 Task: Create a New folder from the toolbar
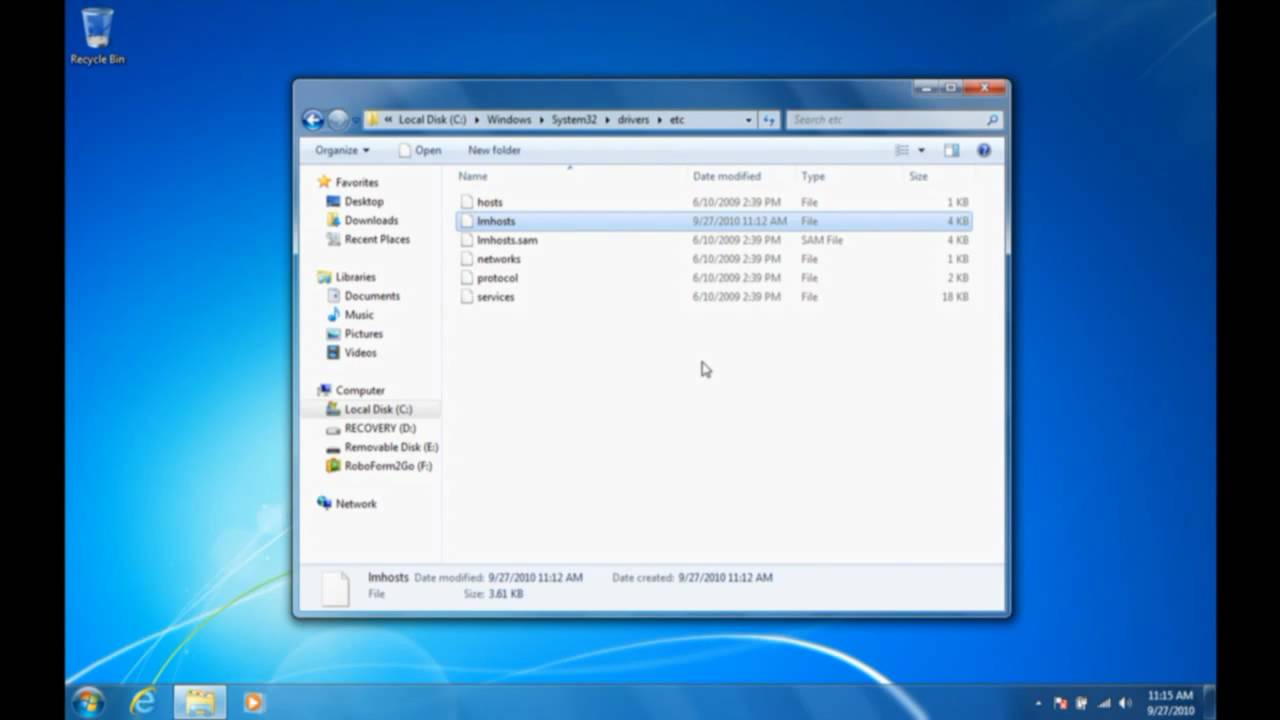tap(494, 150)
